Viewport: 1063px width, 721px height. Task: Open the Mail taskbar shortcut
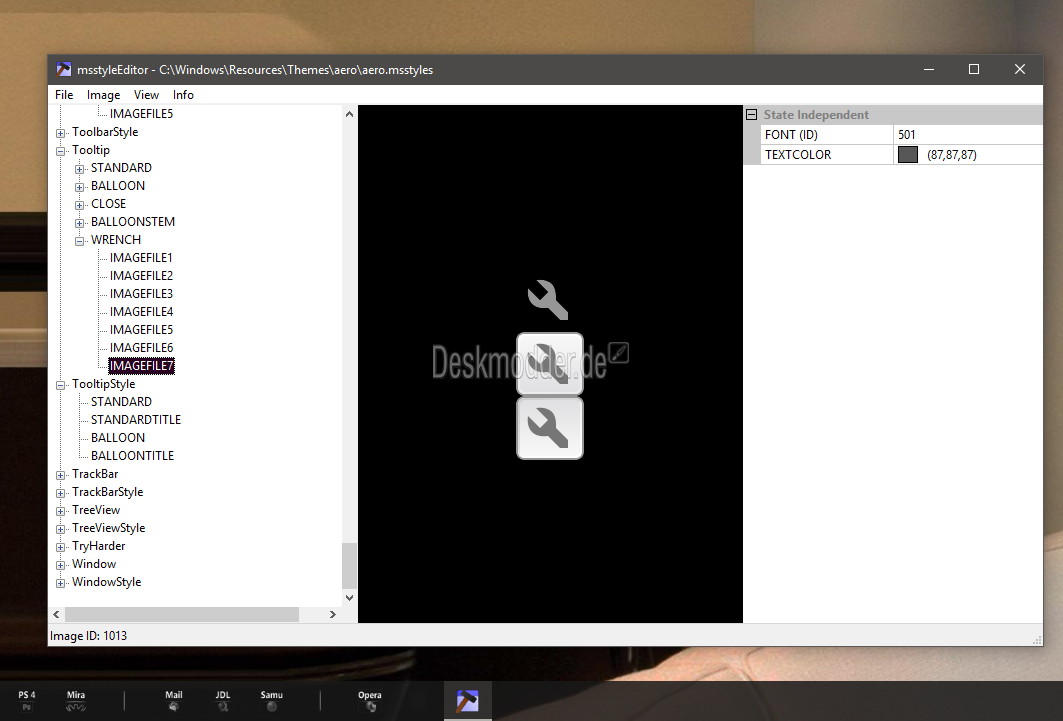pos(174,700)
